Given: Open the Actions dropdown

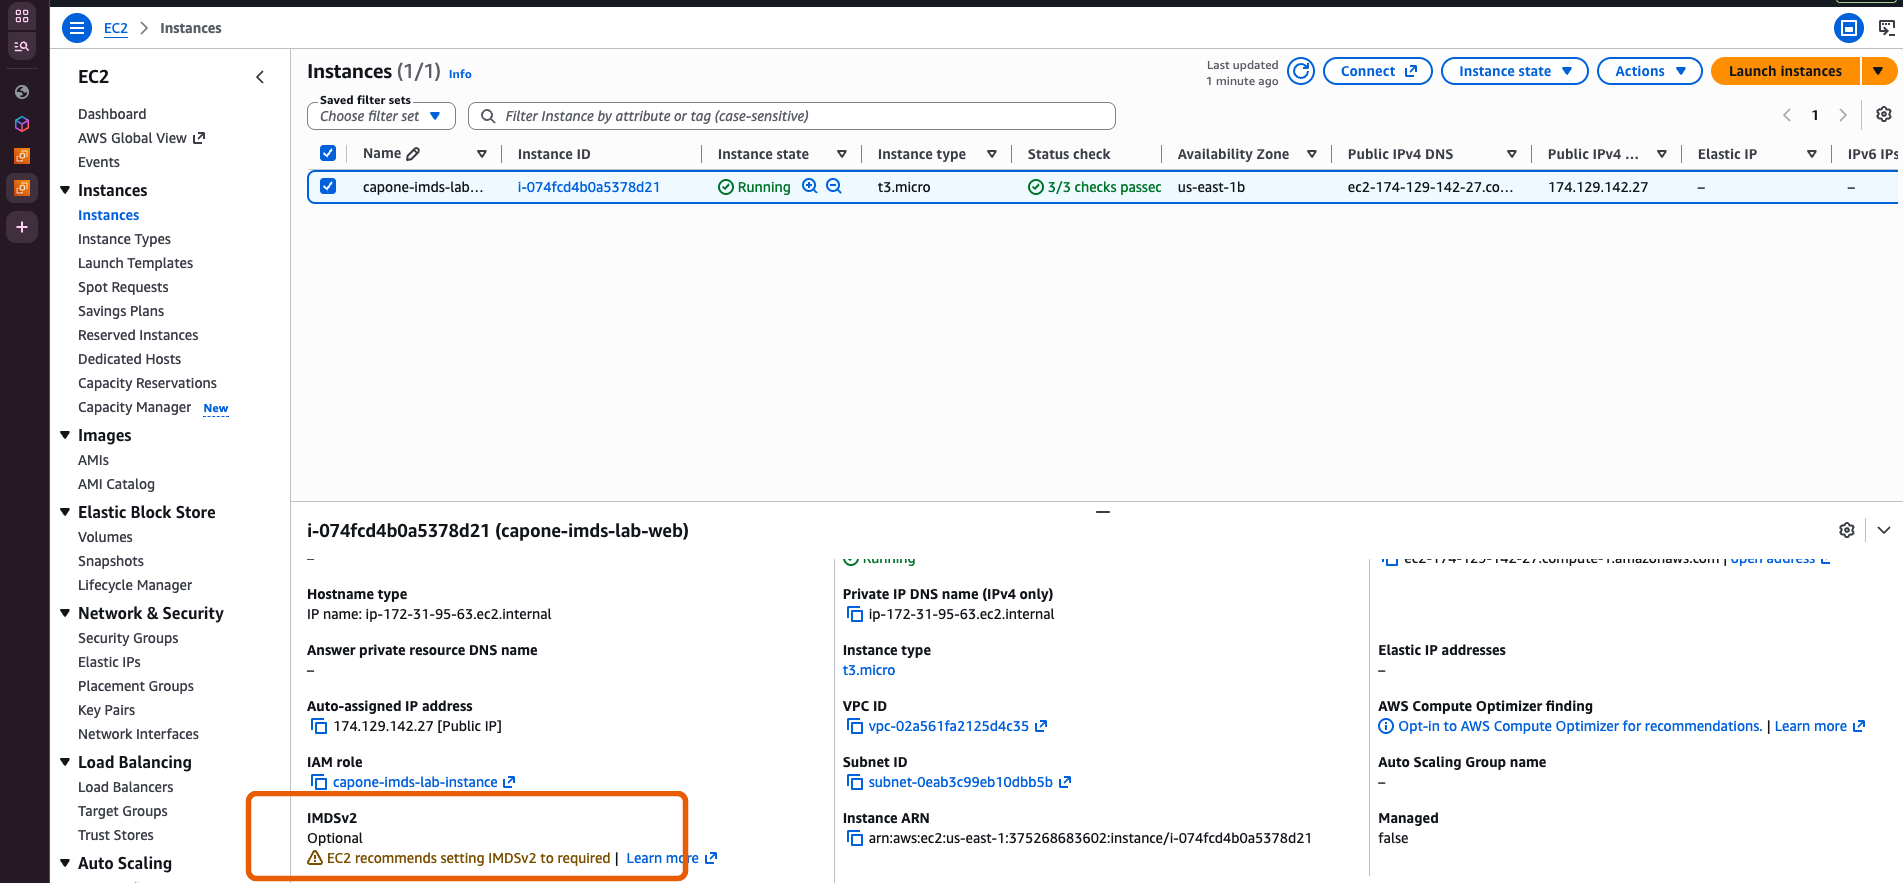Looking at the screenshot, I should pyautogui.click(x=1649, y=71).
